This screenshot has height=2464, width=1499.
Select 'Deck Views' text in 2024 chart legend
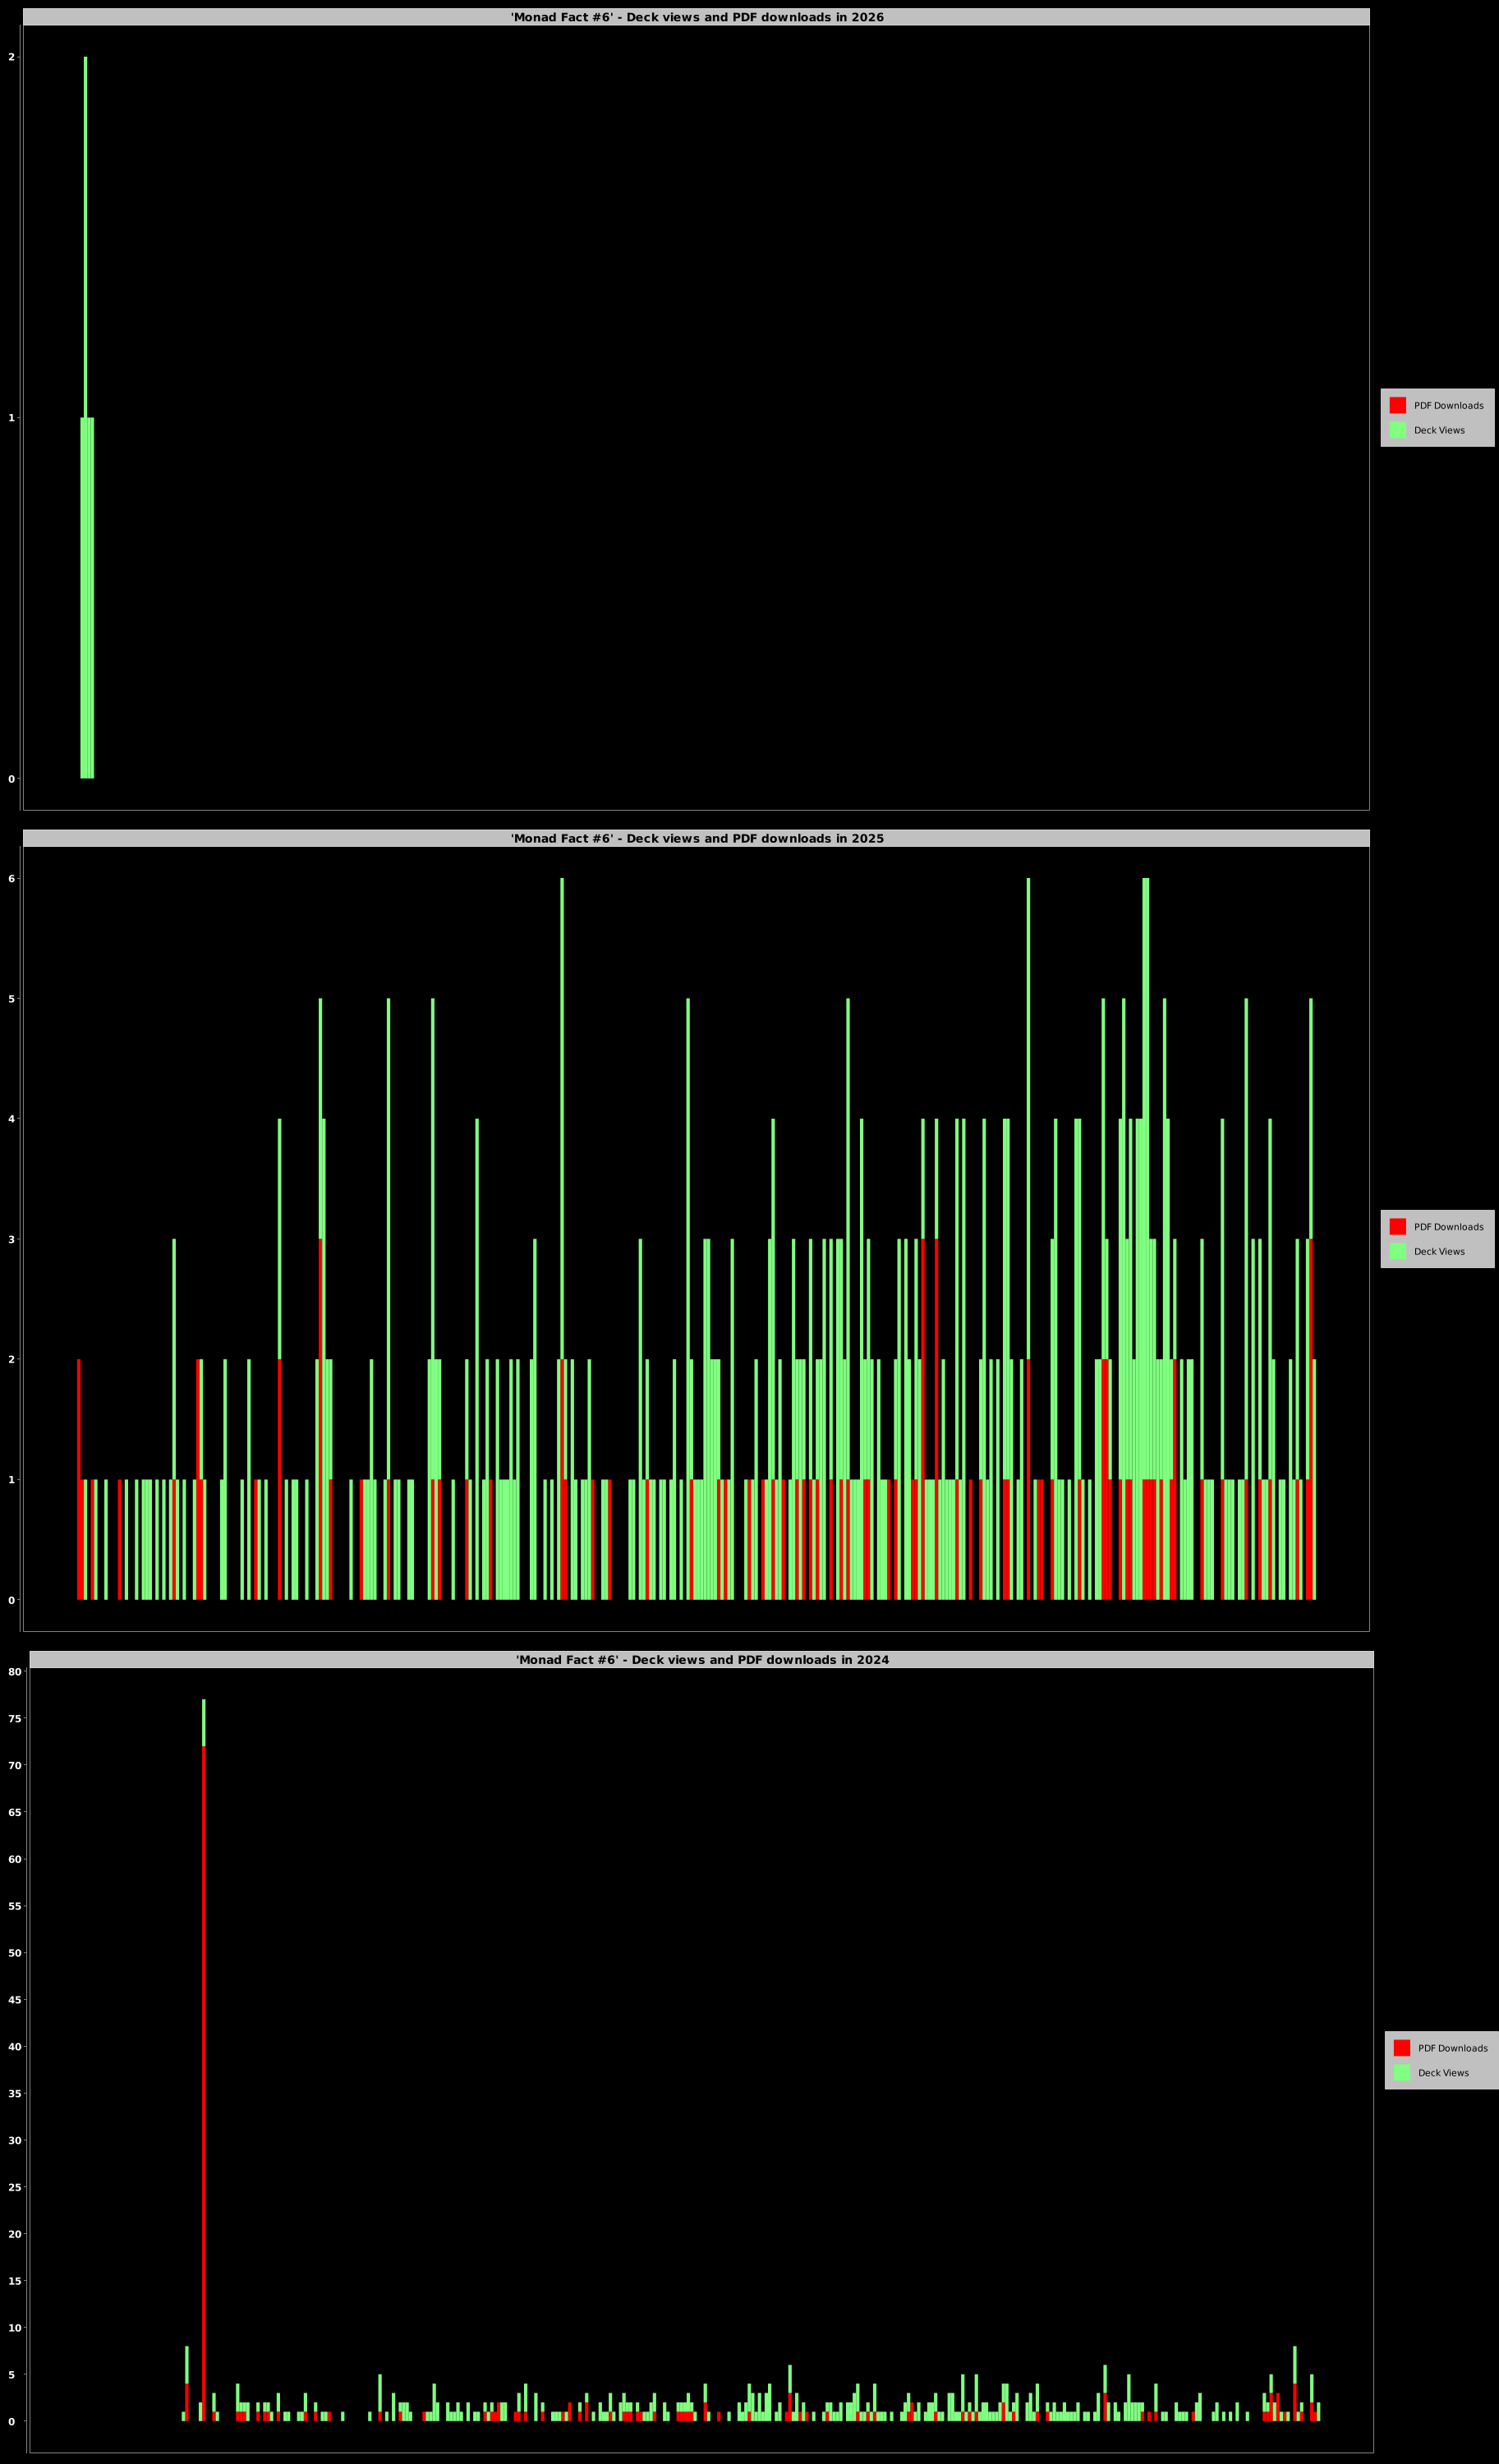click(1442, 2072)
